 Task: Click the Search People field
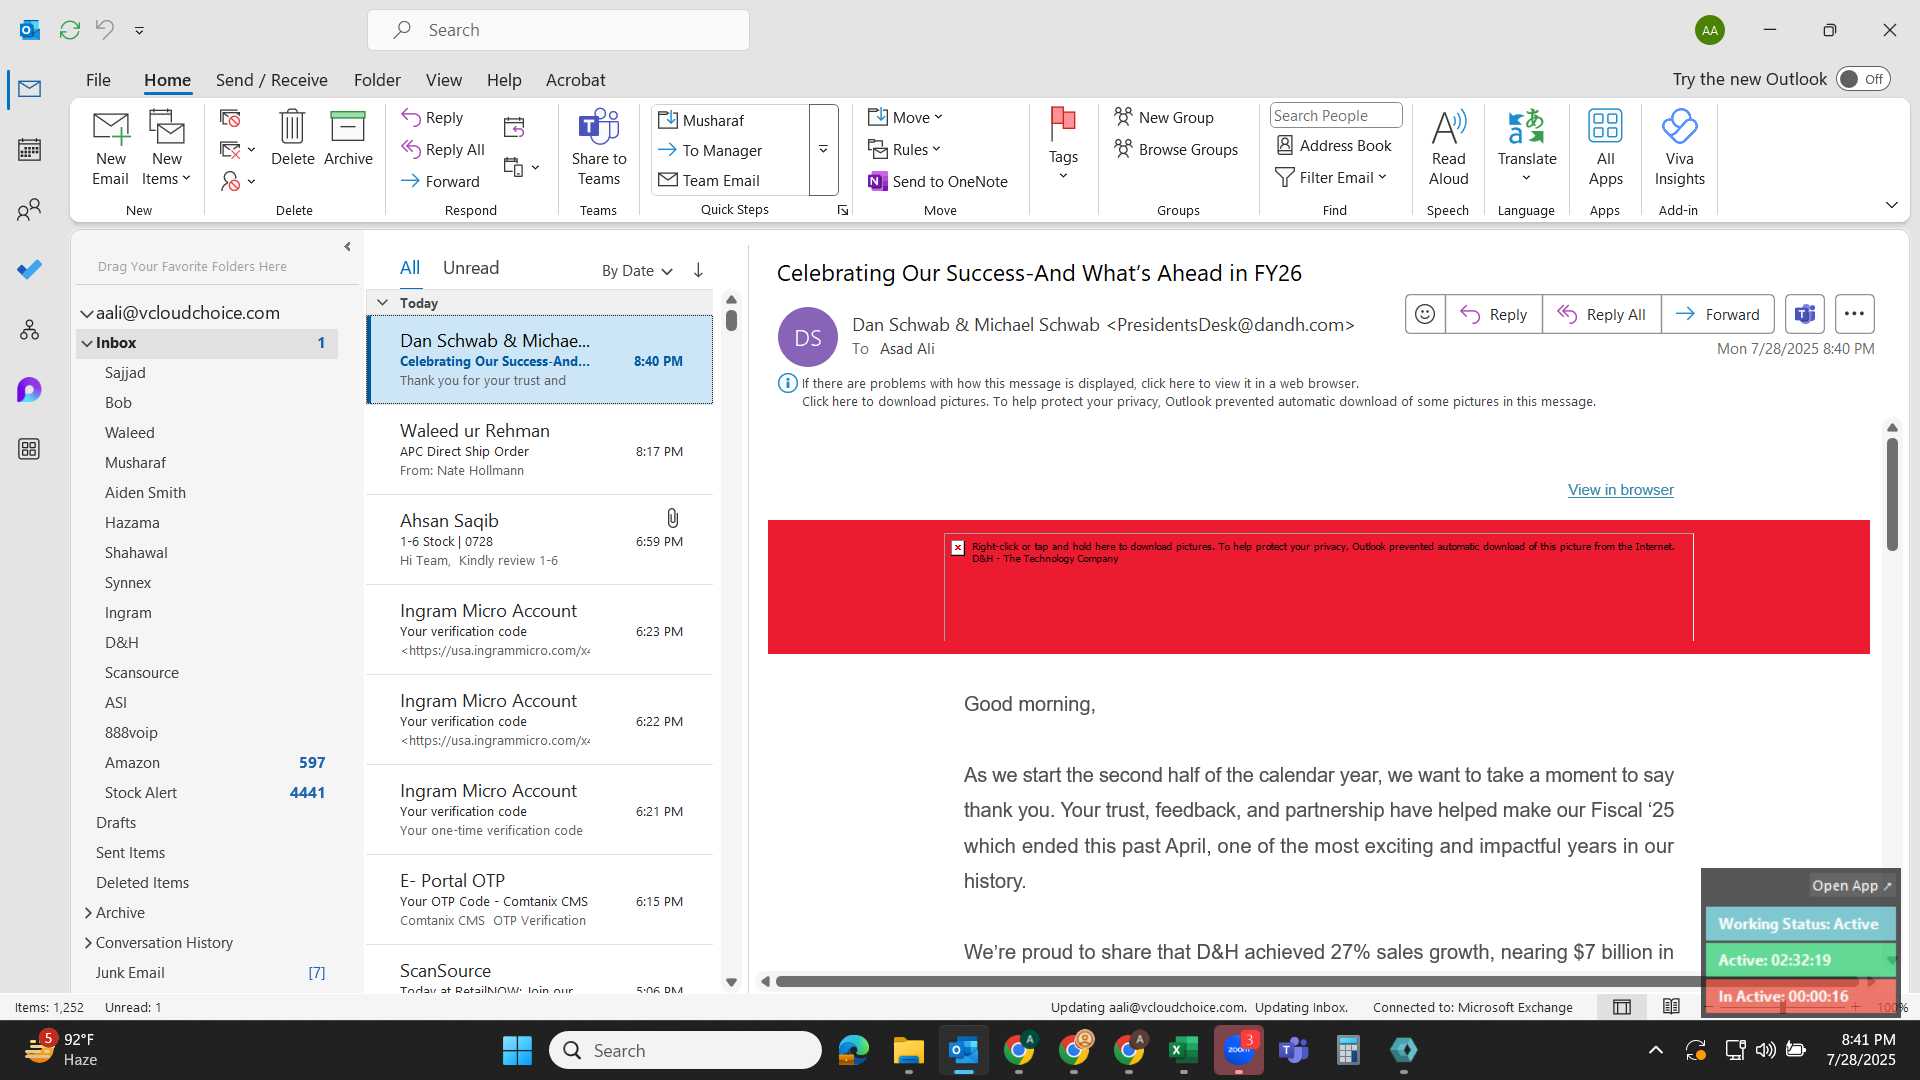(x=1335, y=116)
